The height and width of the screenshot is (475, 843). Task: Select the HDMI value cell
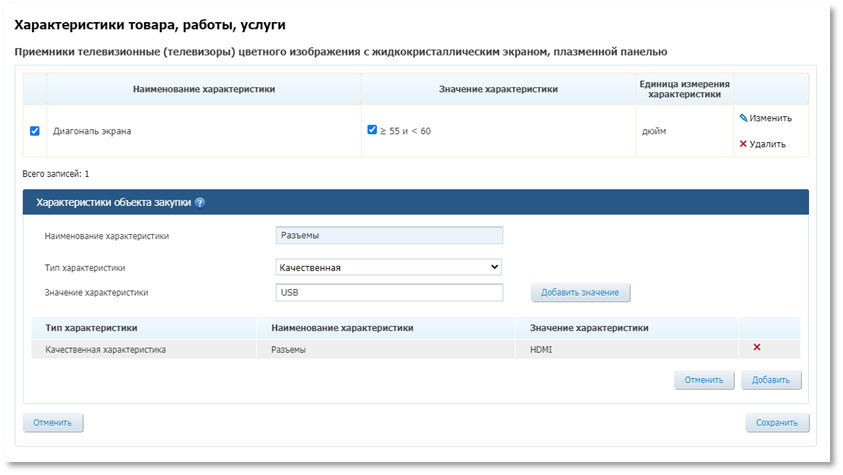point(541,349)
